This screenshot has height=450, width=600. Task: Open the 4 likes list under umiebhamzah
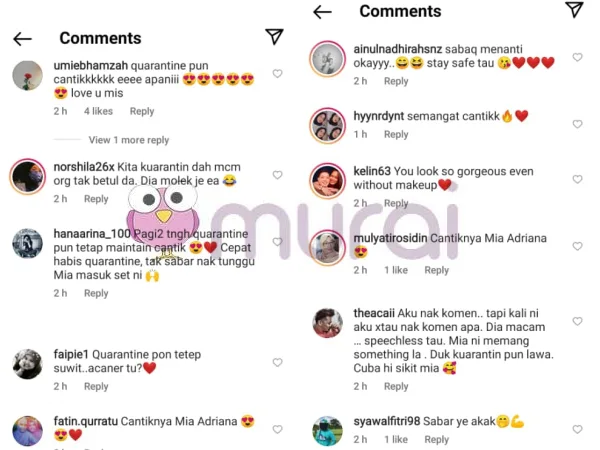(x=98, y=111)
